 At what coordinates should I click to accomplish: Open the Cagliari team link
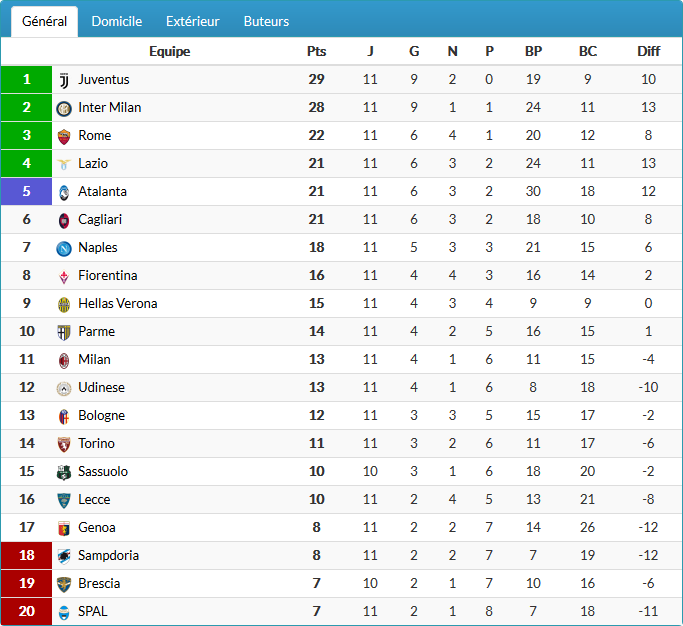coord(100,220)
